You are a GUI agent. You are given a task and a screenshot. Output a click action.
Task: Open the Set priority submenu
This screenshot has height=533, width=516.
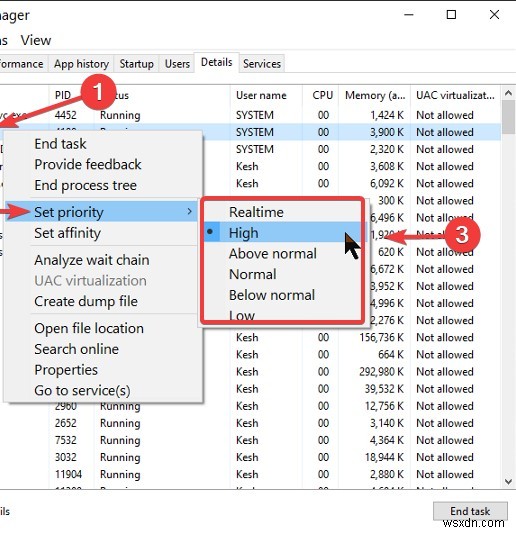[102, 212]
